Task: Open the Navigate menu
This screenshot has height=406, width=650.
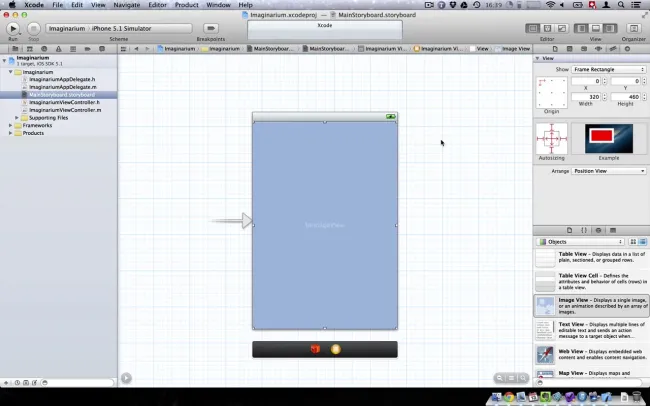Action: point(126,5)
